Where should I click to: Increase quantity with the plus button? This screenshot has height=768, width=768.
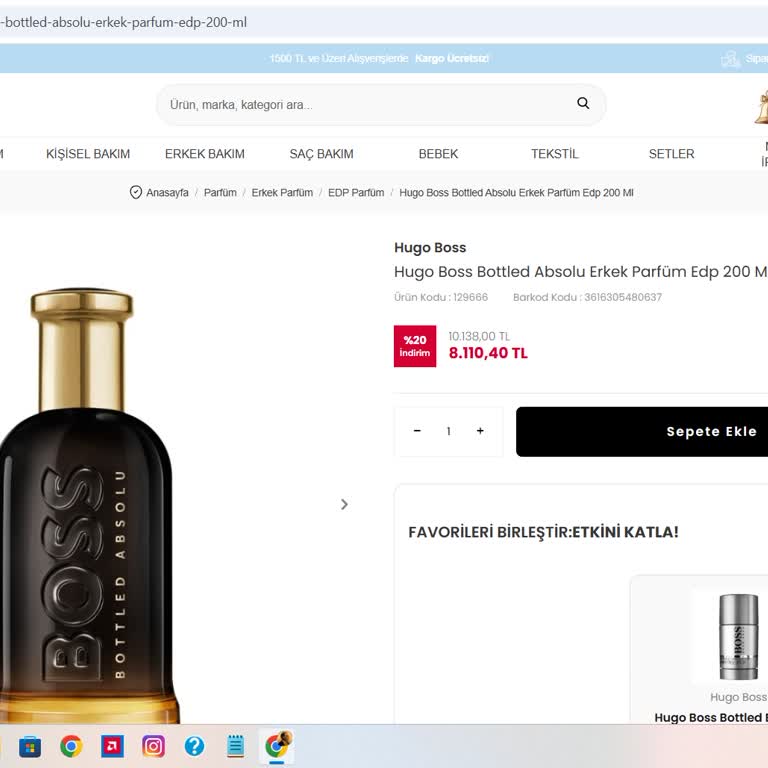click(480, 431)
